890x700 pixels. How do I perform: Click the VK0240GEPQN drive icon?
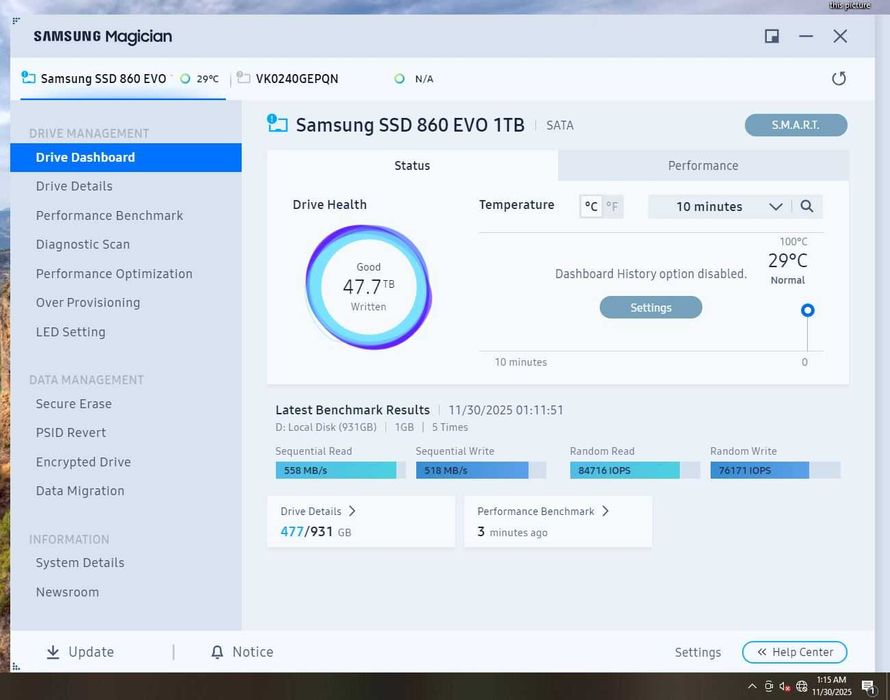tap(244, 77)
